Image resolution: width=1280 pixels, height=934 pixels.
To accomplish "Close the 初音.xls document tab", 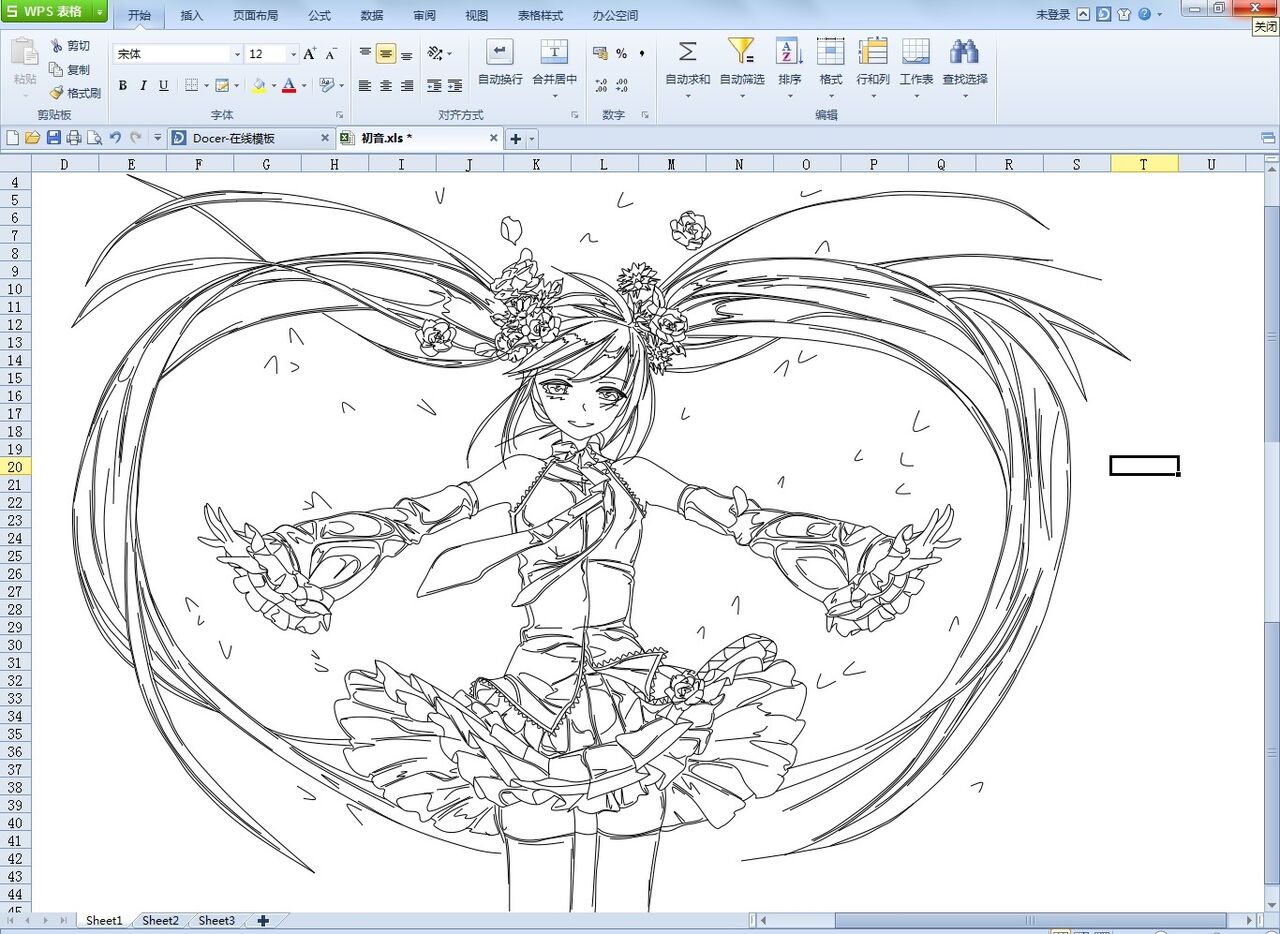I will point(494,138).
